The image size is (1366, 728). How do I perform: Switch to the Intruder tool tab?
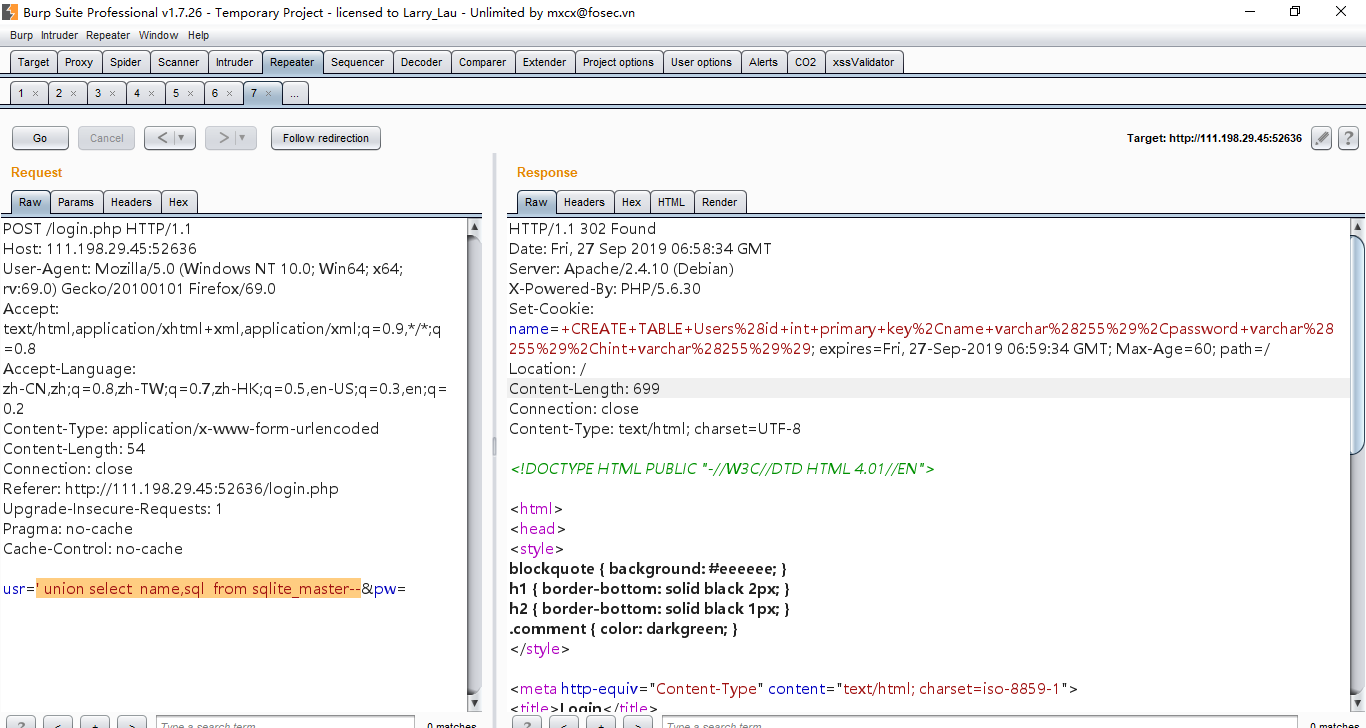click(235, 62)
